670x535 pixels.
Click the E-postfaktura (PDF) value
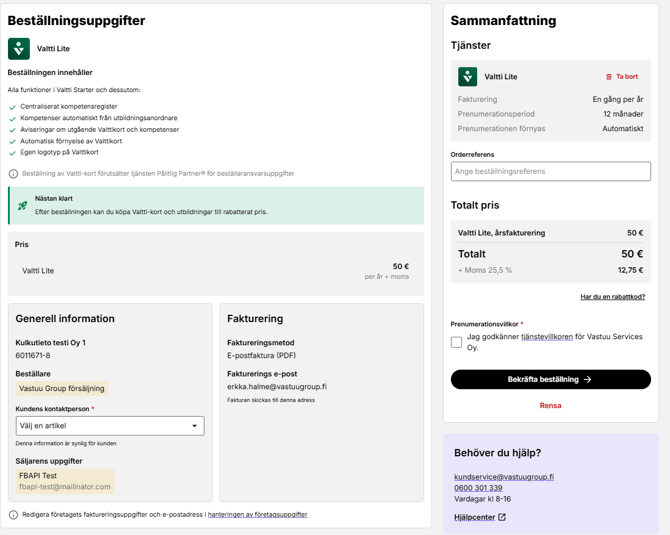click(x=262, y=356)
